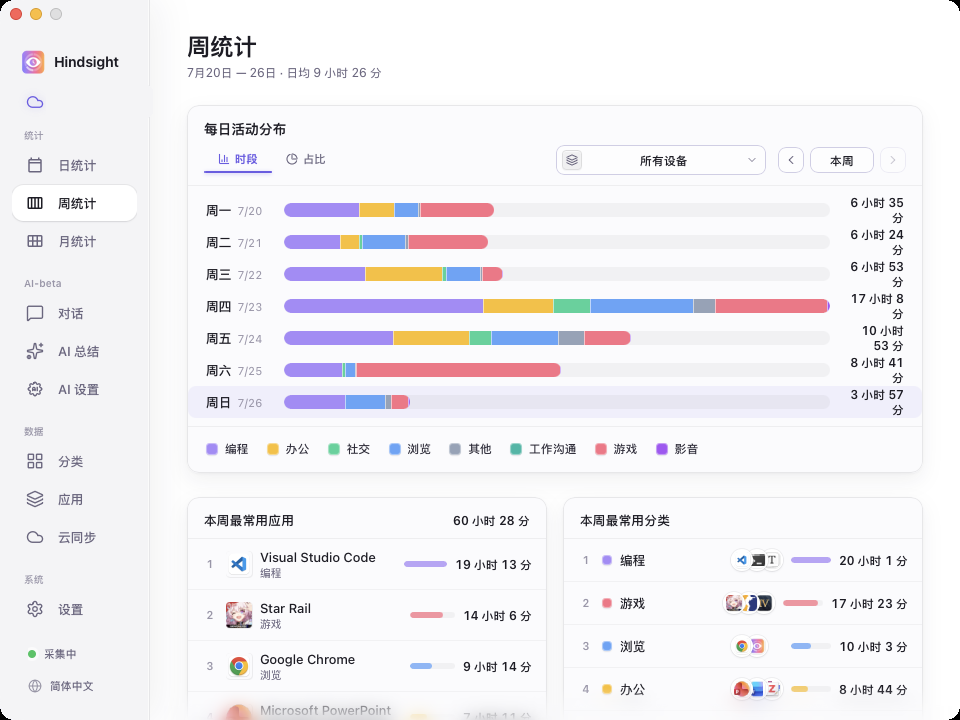This screenshot has height=720, width=960.
Task: Click the 云同步 cloud icon
Action: click(35, 538)
